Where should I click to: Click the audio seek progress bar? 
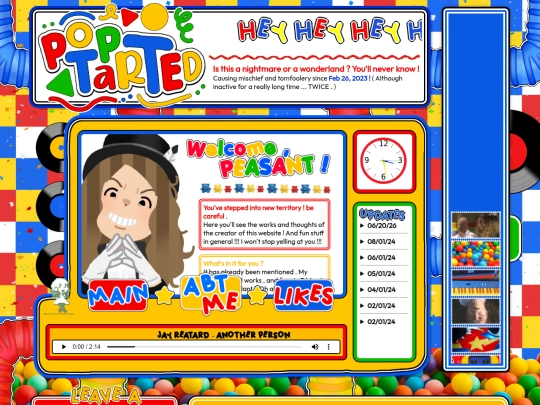point(204,347)
